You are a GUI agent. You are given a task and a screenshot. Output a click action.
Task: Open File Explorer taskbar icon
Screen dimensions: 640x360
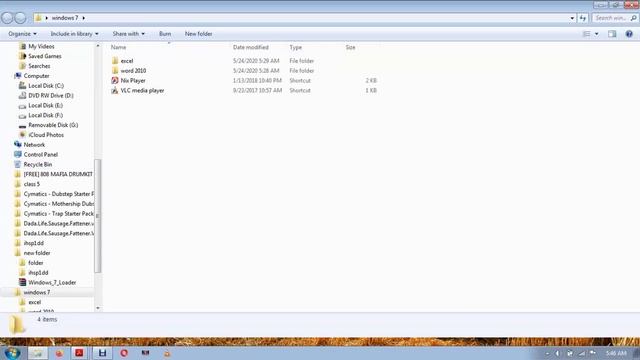point(38,353)
